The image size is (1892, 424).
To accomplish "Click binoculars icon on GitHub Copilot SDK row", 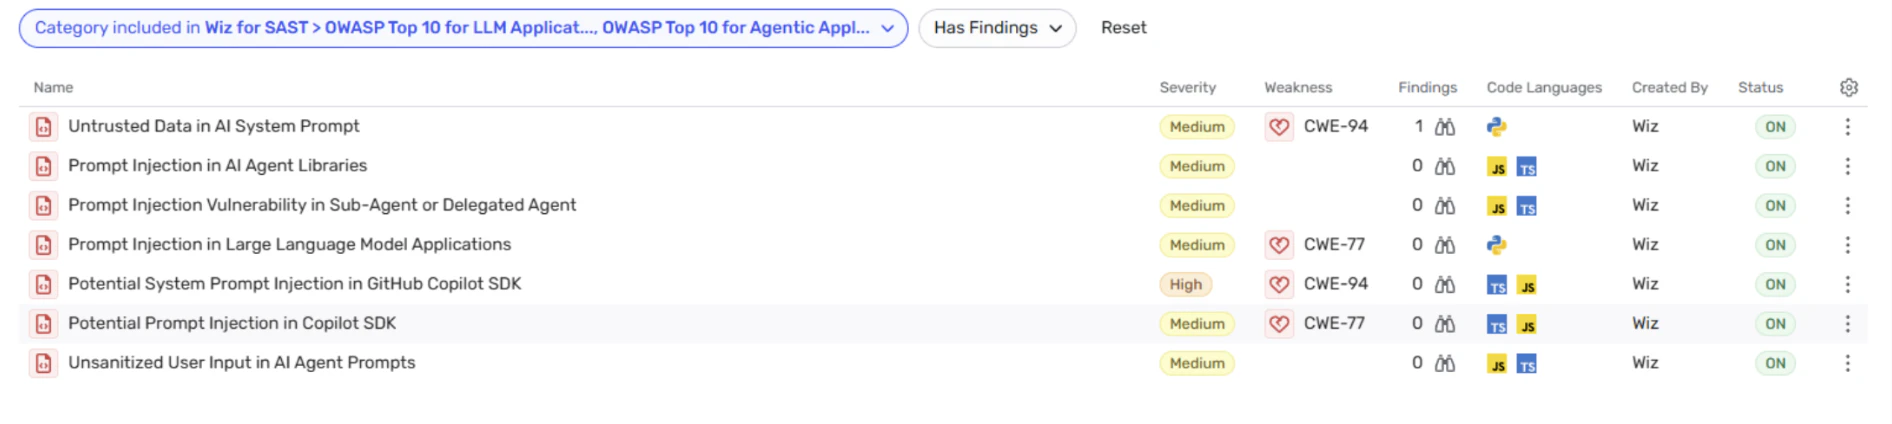I will point(1445,285).
